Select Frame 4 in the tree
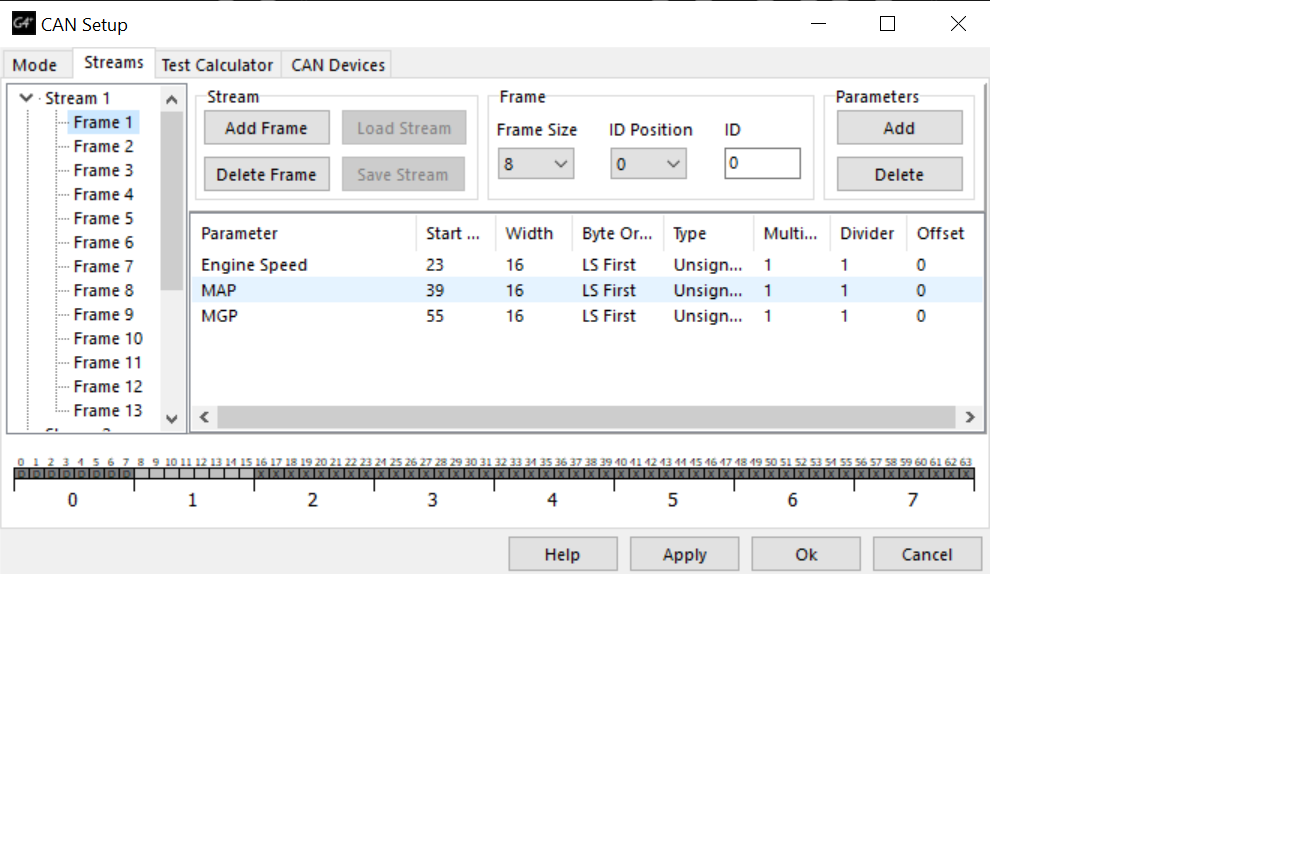1296x864 pixels. tap(103, 194)
